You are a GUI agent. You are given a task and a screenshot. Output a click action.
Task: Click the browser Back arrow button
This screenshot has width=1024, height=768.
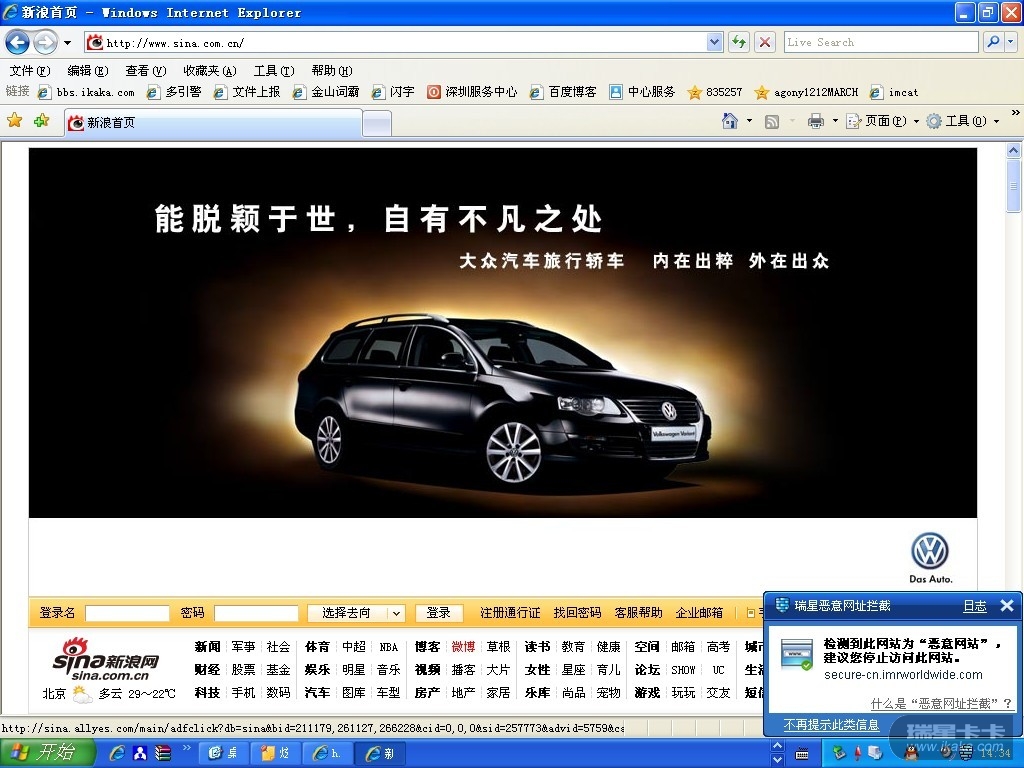(x=17, y=43)
